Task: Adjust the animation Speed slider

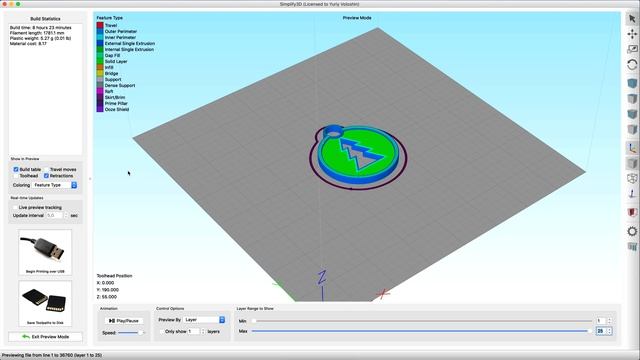Action: point(131,333)
